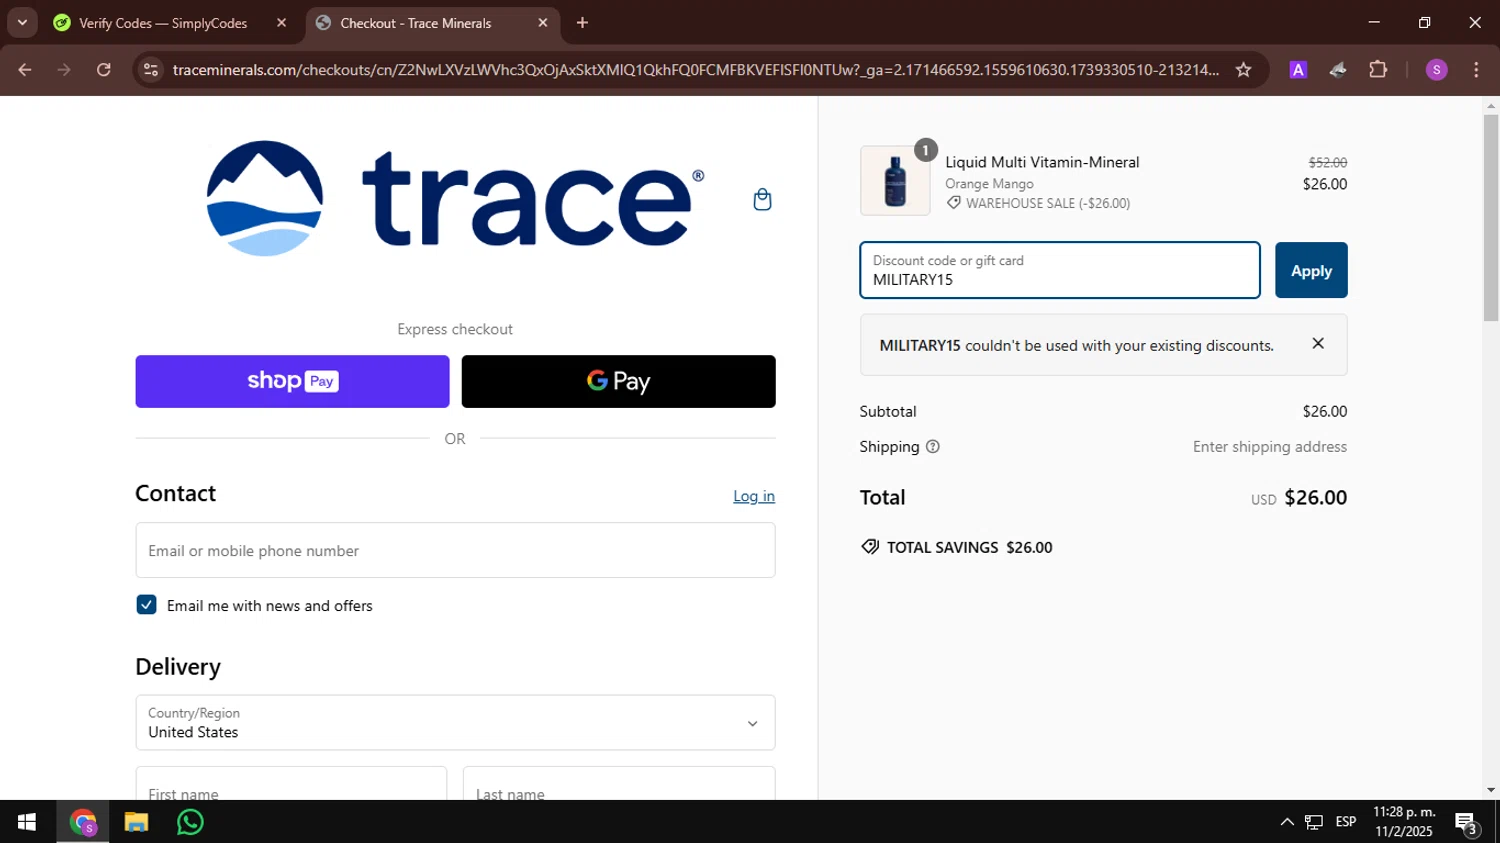Minimize the Chrome window
Screen dimensions: 1500x843
click(1374, 22)
